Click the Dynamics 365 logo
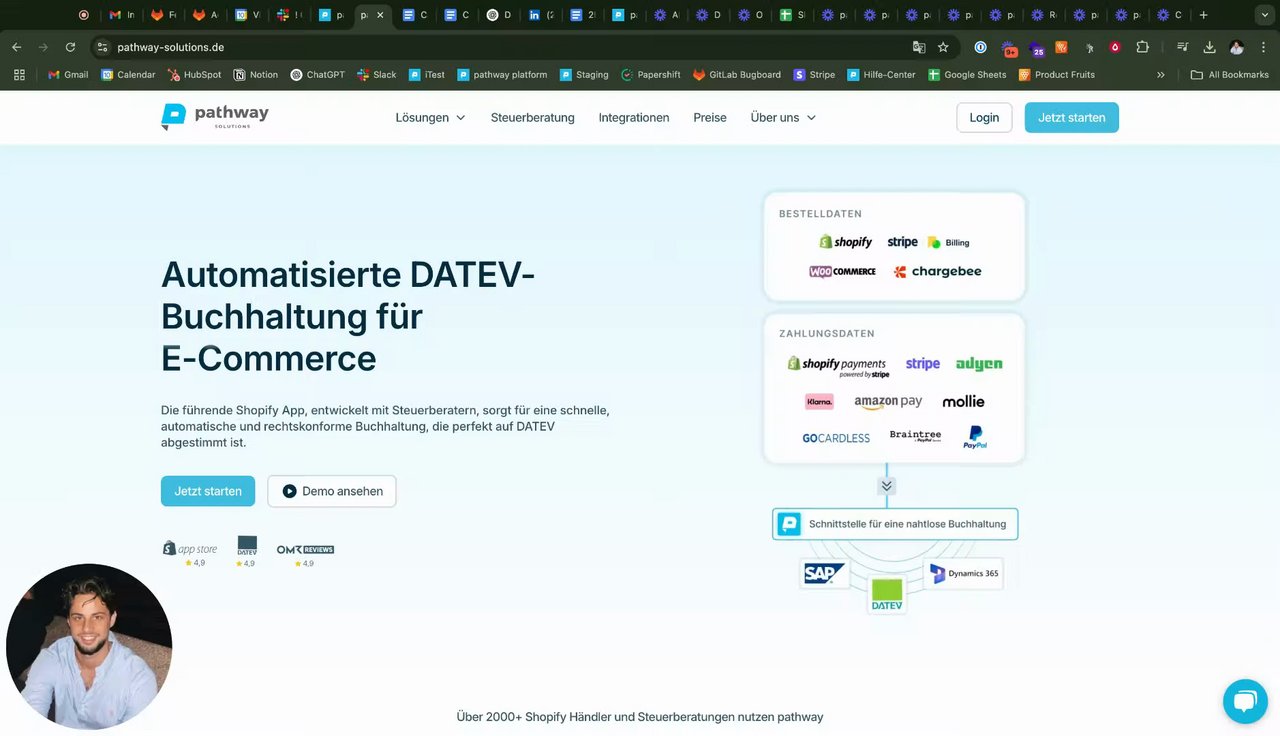1280x736 pixels. click(963, 573)
